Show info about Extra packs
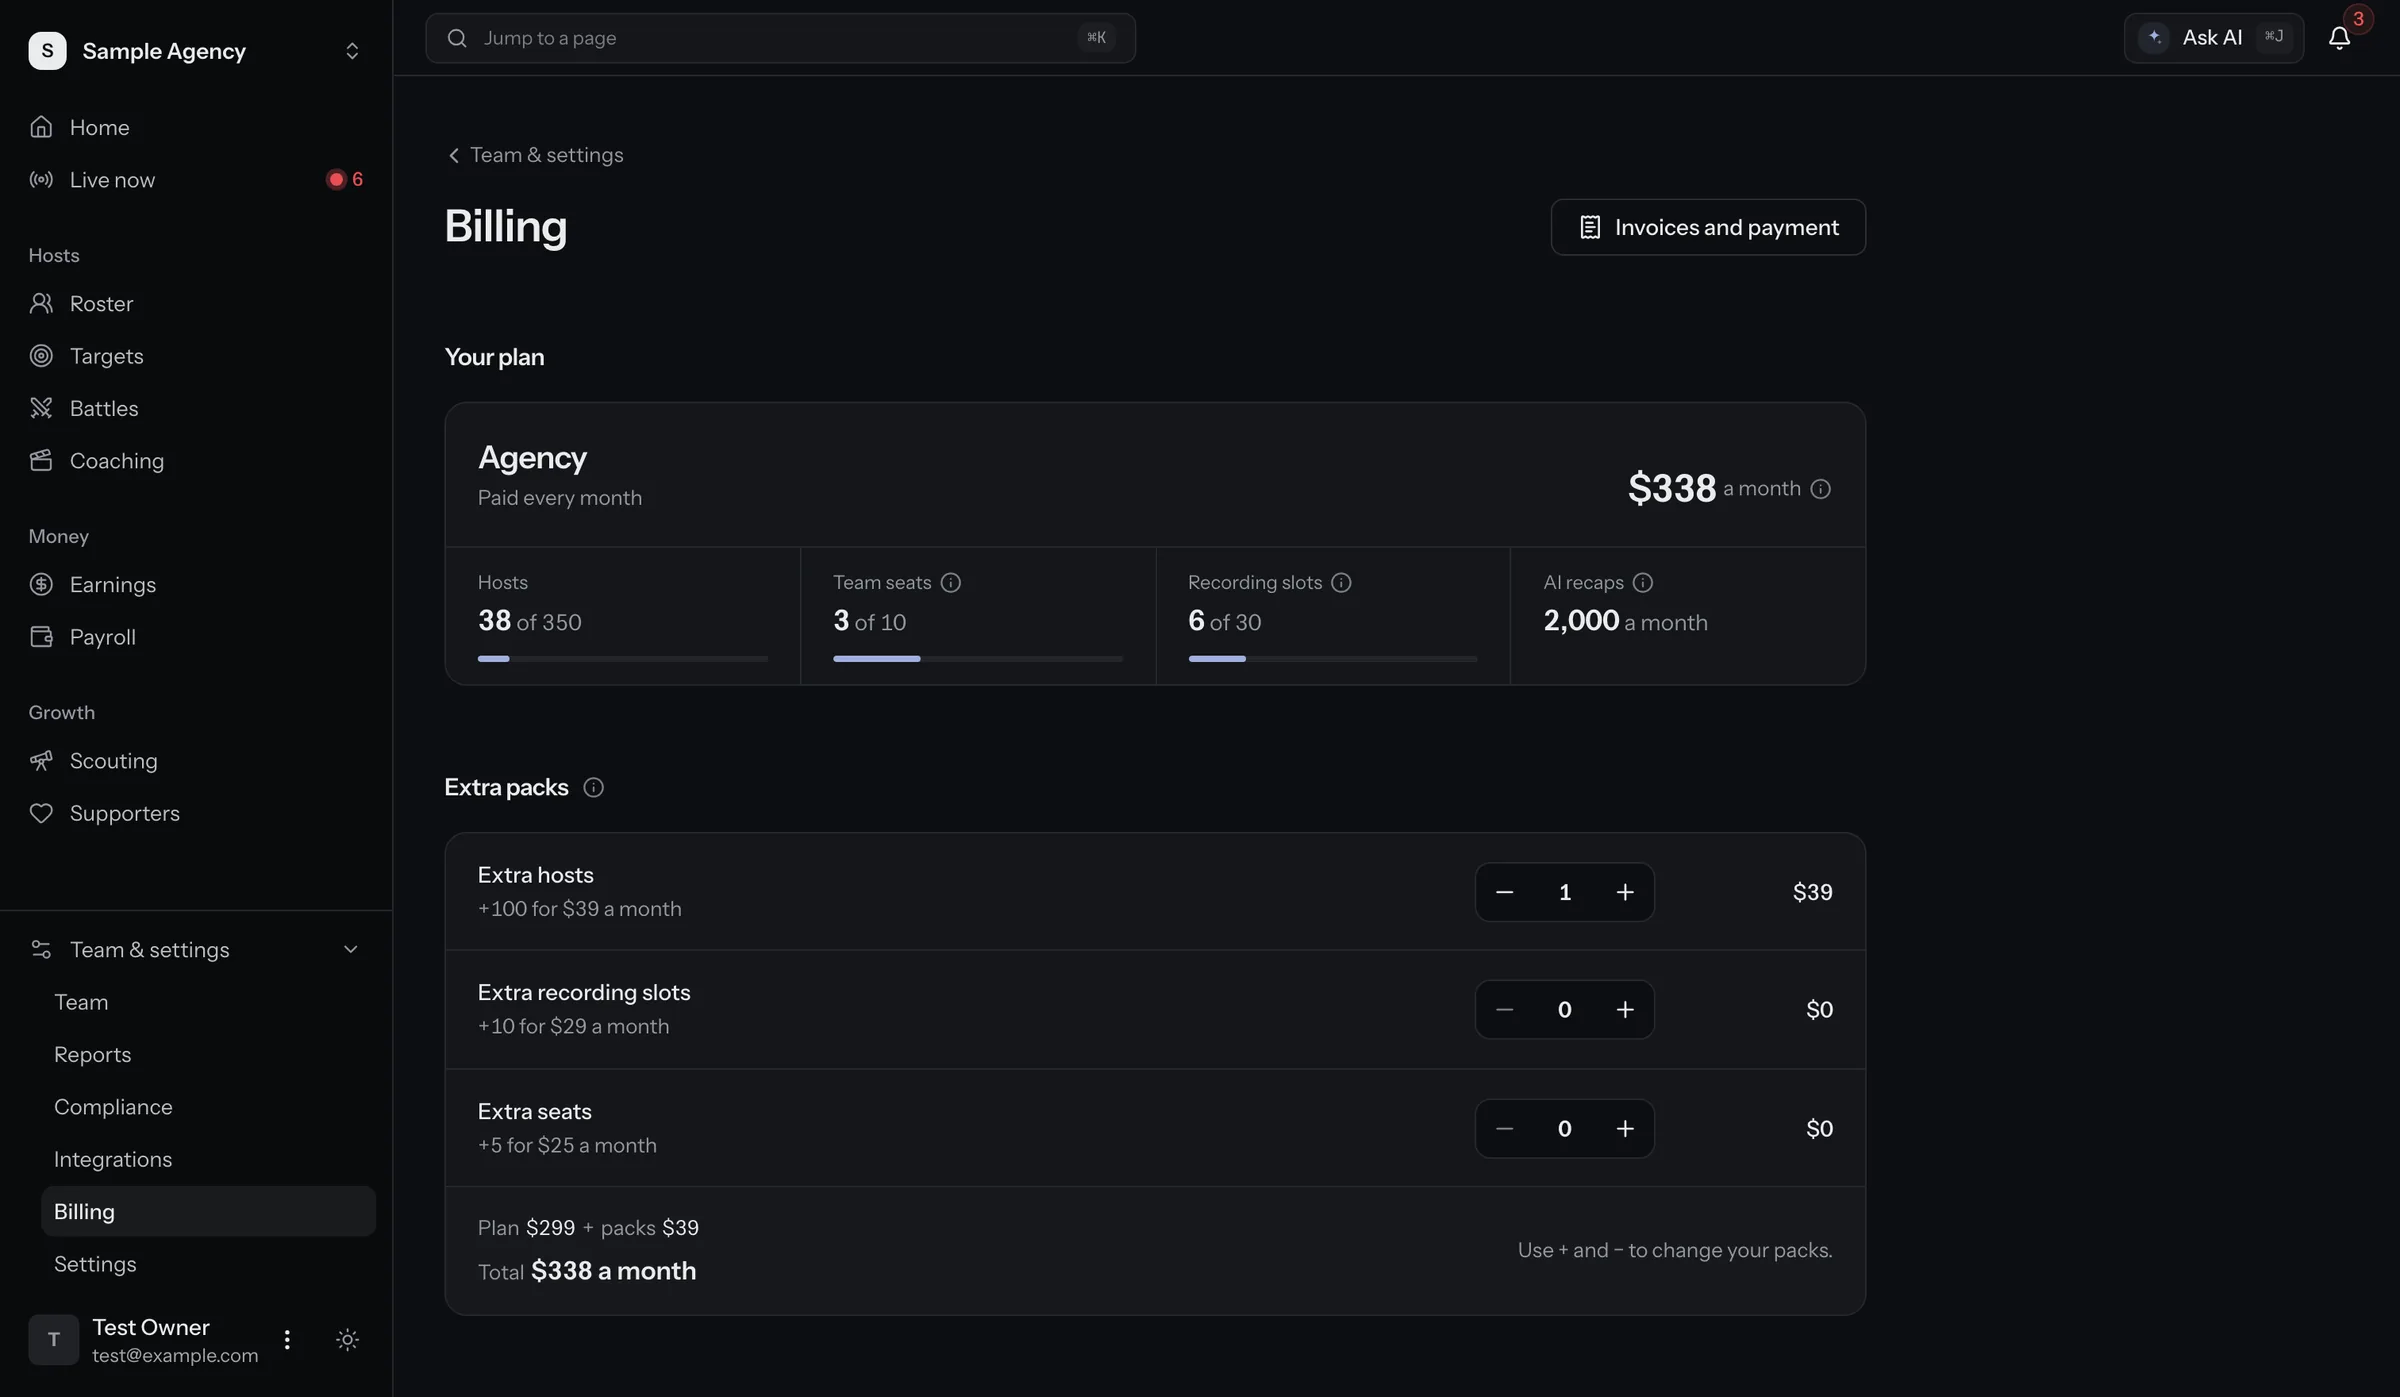The width and height of the screenshot is (2400, 1397). pos(593,787)
